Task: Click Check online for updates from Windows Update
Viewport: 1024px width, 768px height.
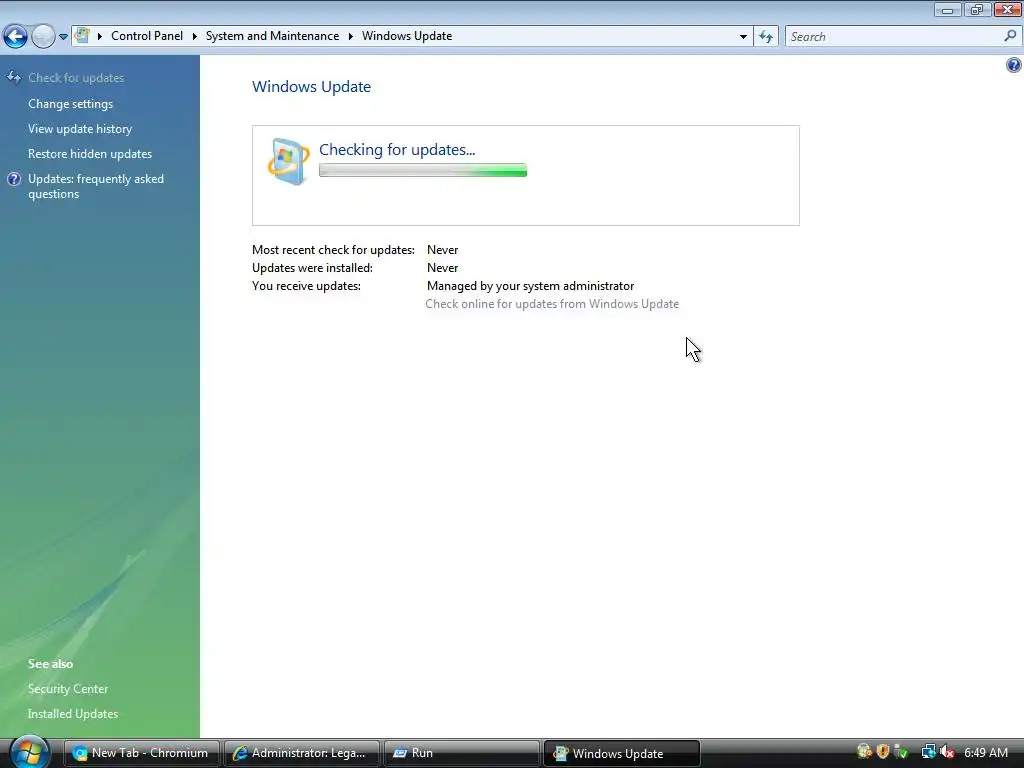Action: (552, 304)
